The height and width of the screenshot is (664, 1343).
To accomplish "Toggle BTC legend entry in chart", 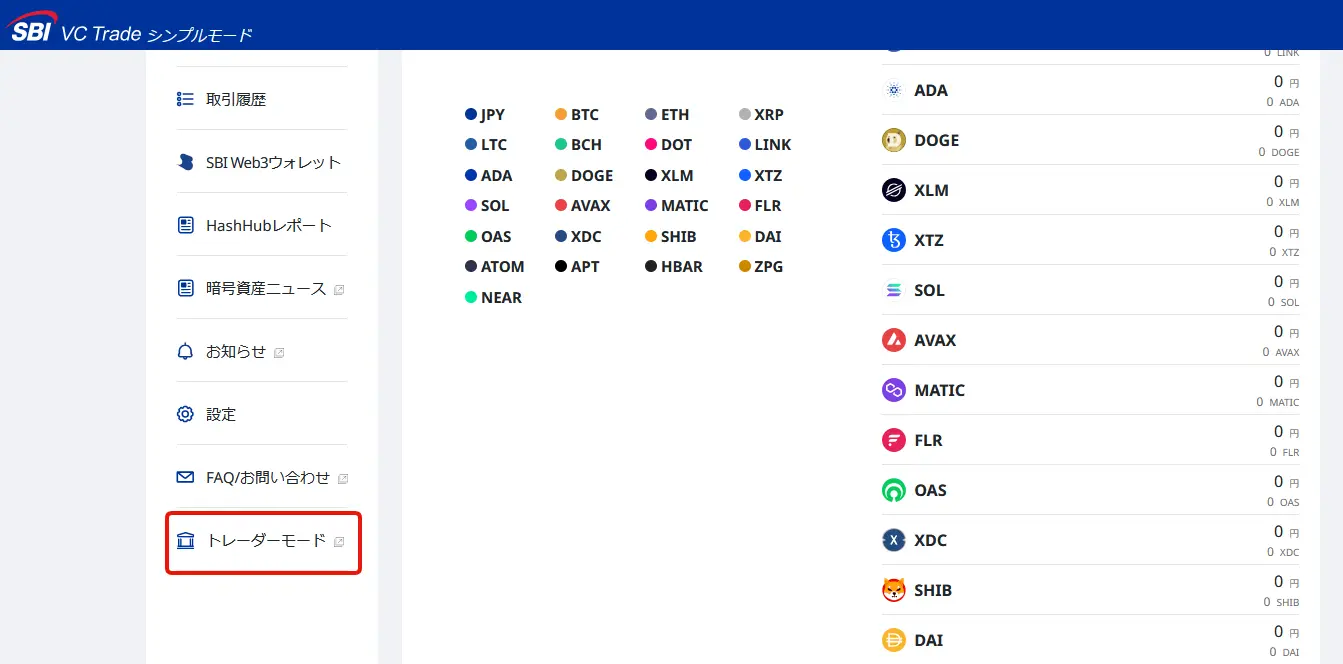I will tap(577, 114).
